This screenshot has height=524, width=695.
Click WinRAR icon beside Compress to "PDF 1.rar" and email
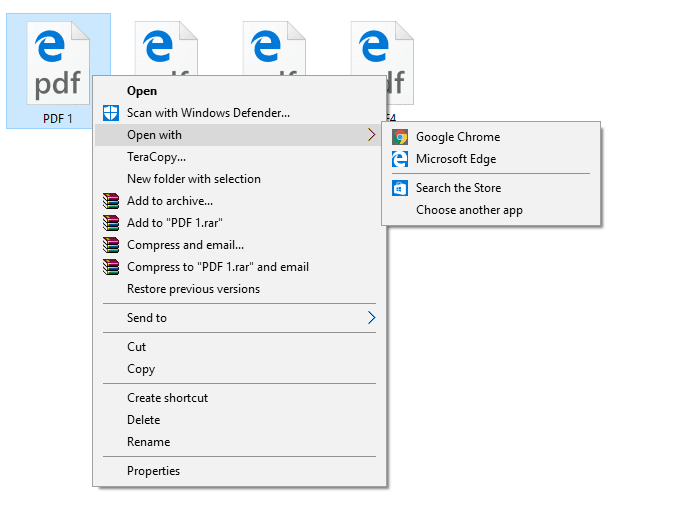(x=111, y=267)
